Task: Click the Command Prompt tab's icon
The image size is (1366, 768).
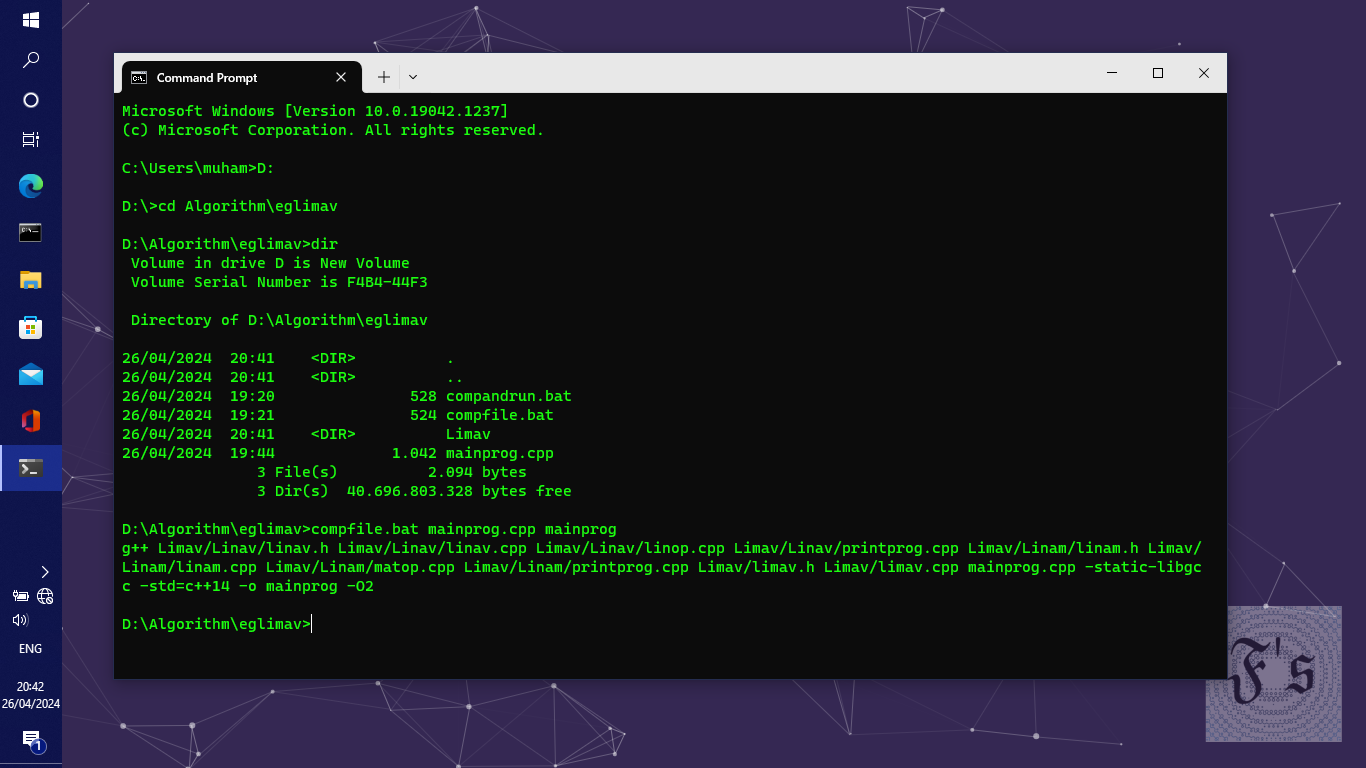Action: pyautogui.click(x=139, y=77)
